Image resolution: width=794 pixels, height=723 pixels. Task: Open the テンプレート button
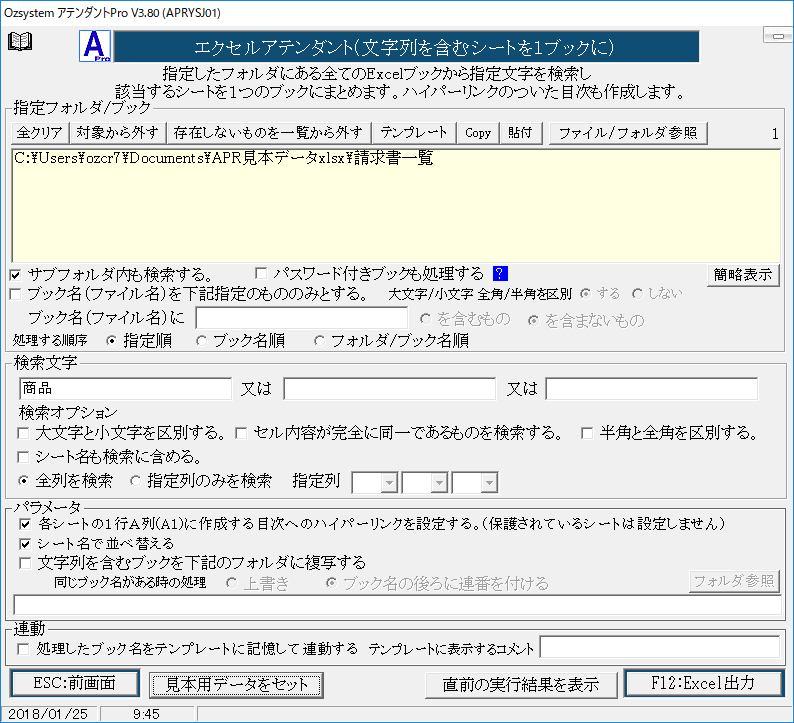[414, 133]
